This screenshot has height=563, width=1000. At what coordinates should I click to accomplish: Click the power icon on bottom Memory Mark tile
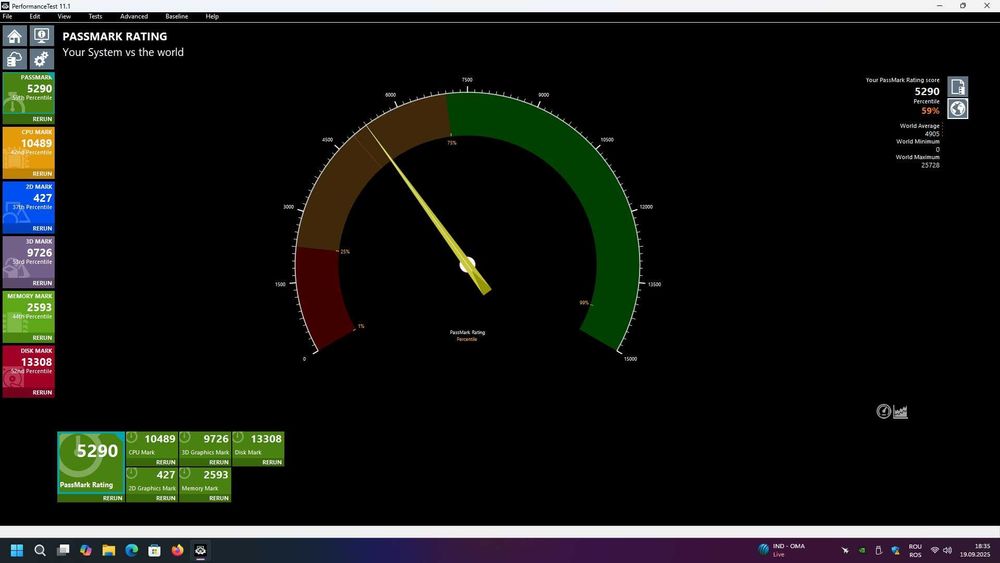tap(185, 473)
